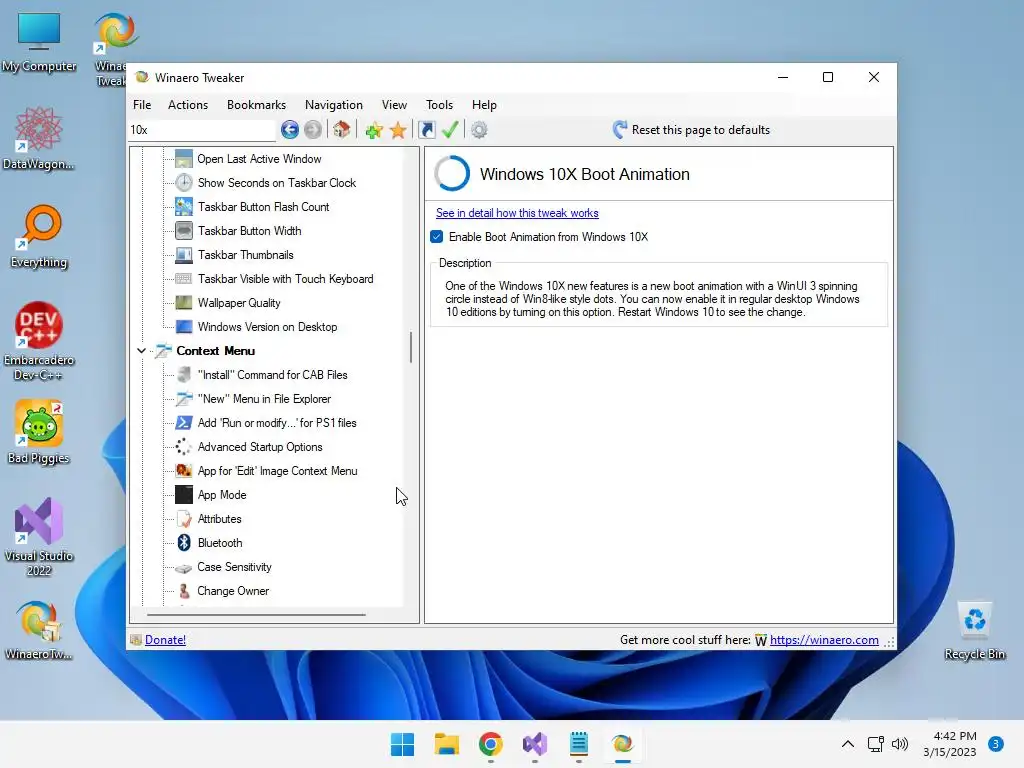
Task: Select the Change Owner tree item
Action: coord(233,591)
